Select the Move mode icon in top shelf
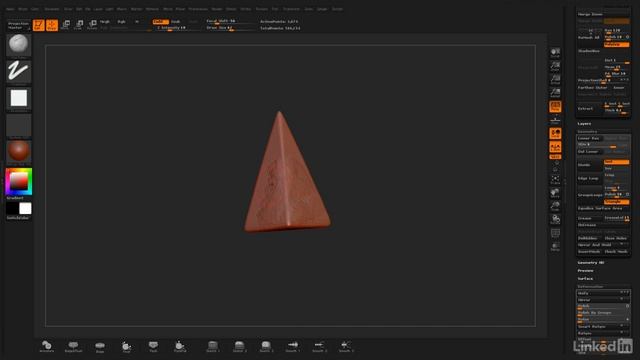 [x=65, y=25]
